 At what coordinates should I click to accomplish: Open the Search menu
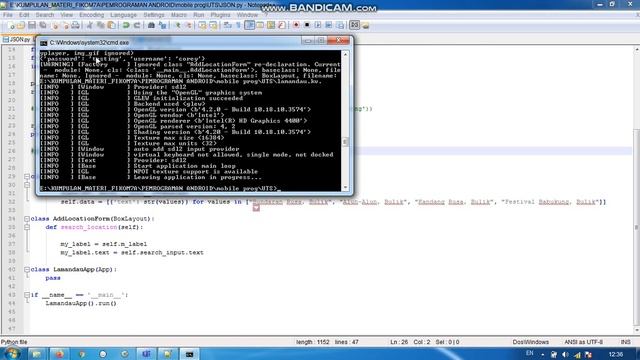click(x=44, y=15)
